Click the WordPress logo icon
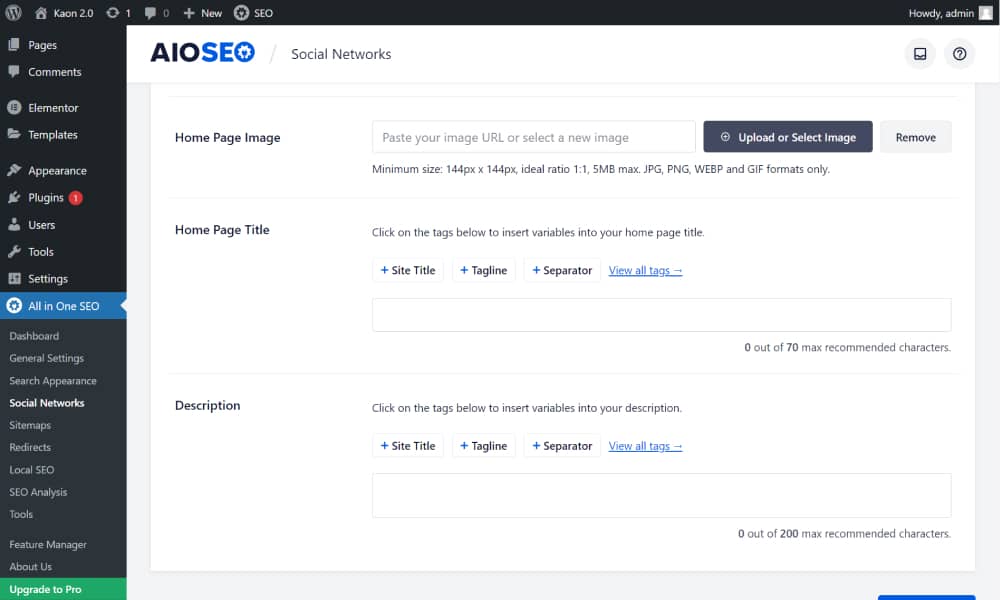Screen dimensions: 1000x600 [x=14, y=13]
